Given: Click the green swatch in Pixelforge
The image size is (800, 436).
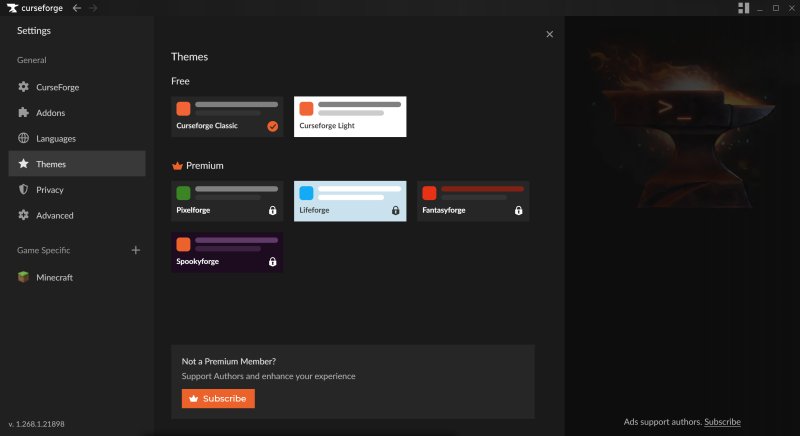Looking at the screenshot, I should (x=183, y=193).
